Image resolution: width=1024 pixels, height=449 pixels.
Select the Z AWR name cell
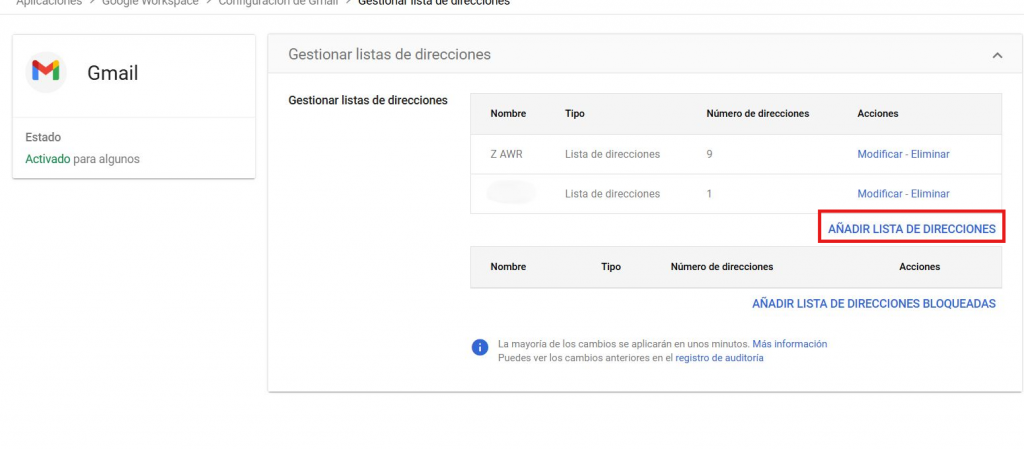[x=506, y=154]
